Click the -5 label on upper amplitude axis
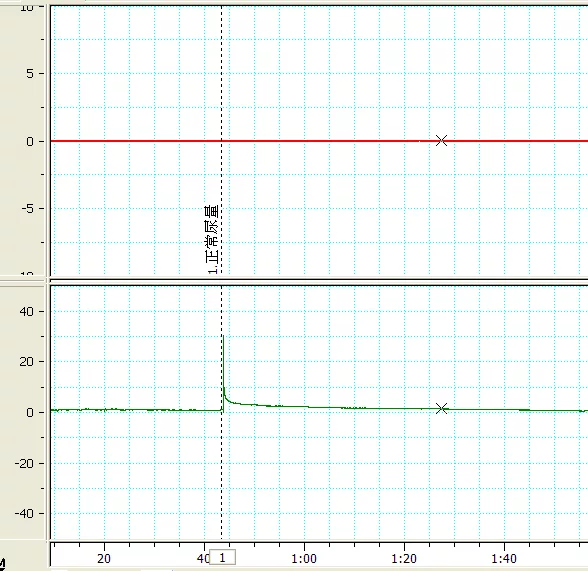 tap(28, 208)
